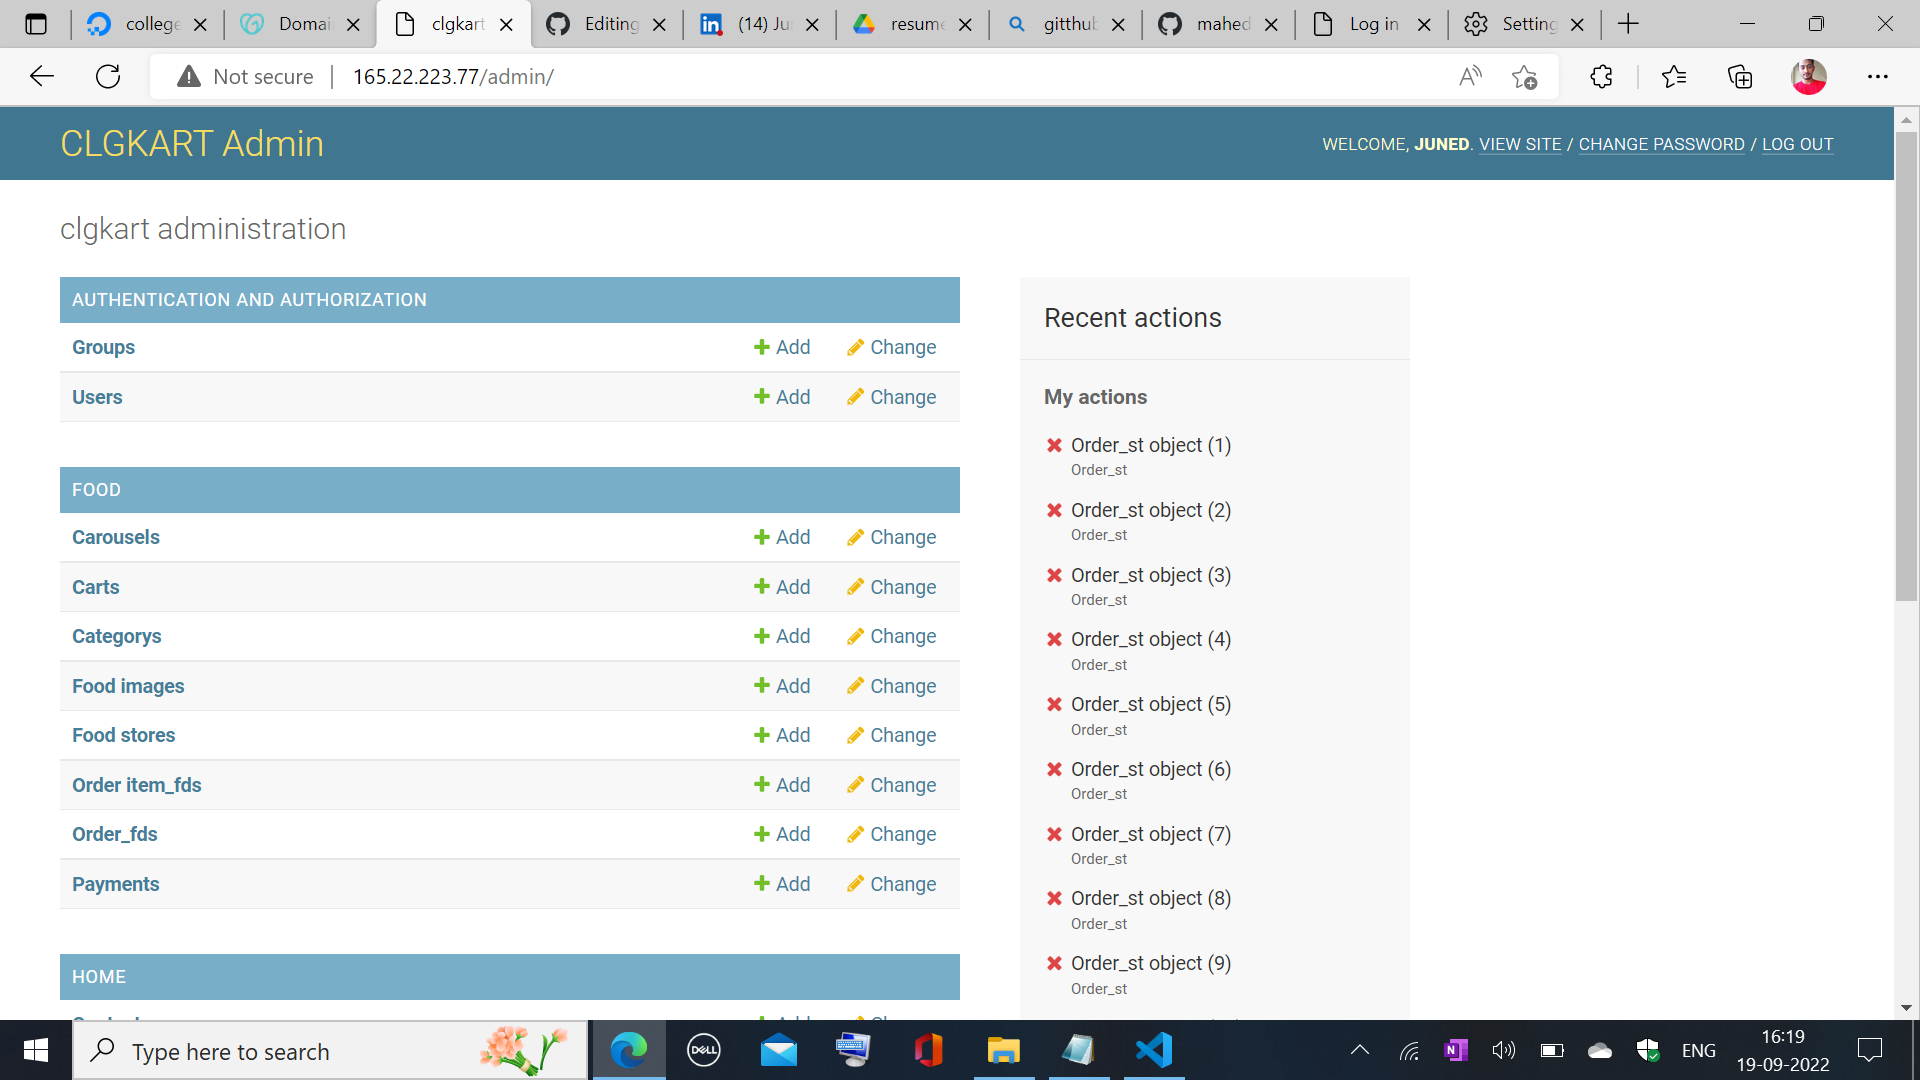The width and height of the screenshot is (1920, 1080).
Task: Open the Payments model link
Action: (x=115, y=884)
